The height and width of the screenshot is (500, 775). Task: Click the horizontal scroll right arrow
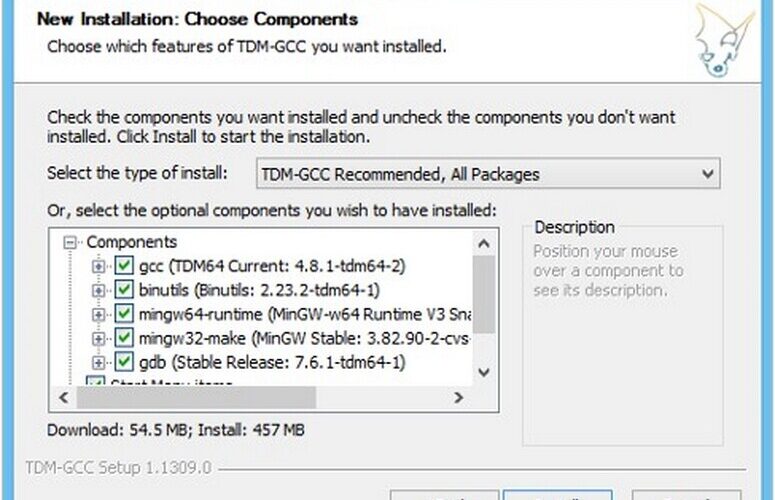[x=459, y=397]
